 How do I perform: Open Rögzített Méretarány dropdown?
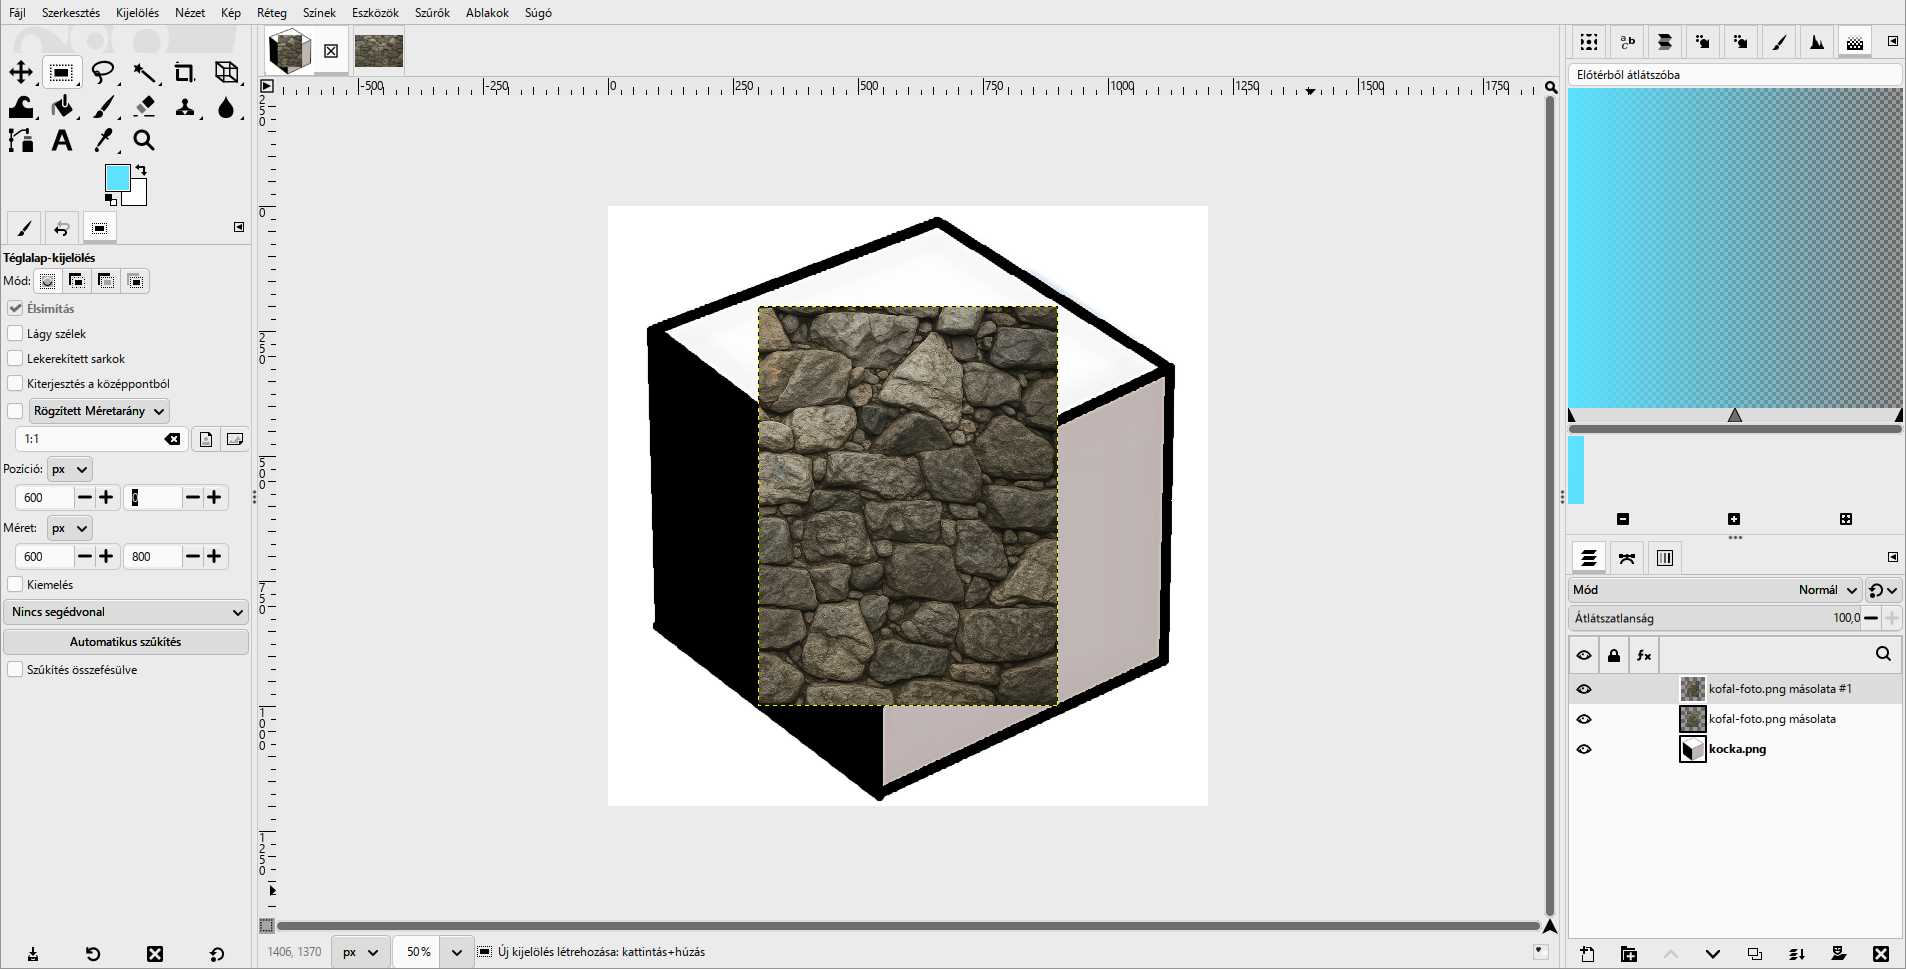(99, 411)
